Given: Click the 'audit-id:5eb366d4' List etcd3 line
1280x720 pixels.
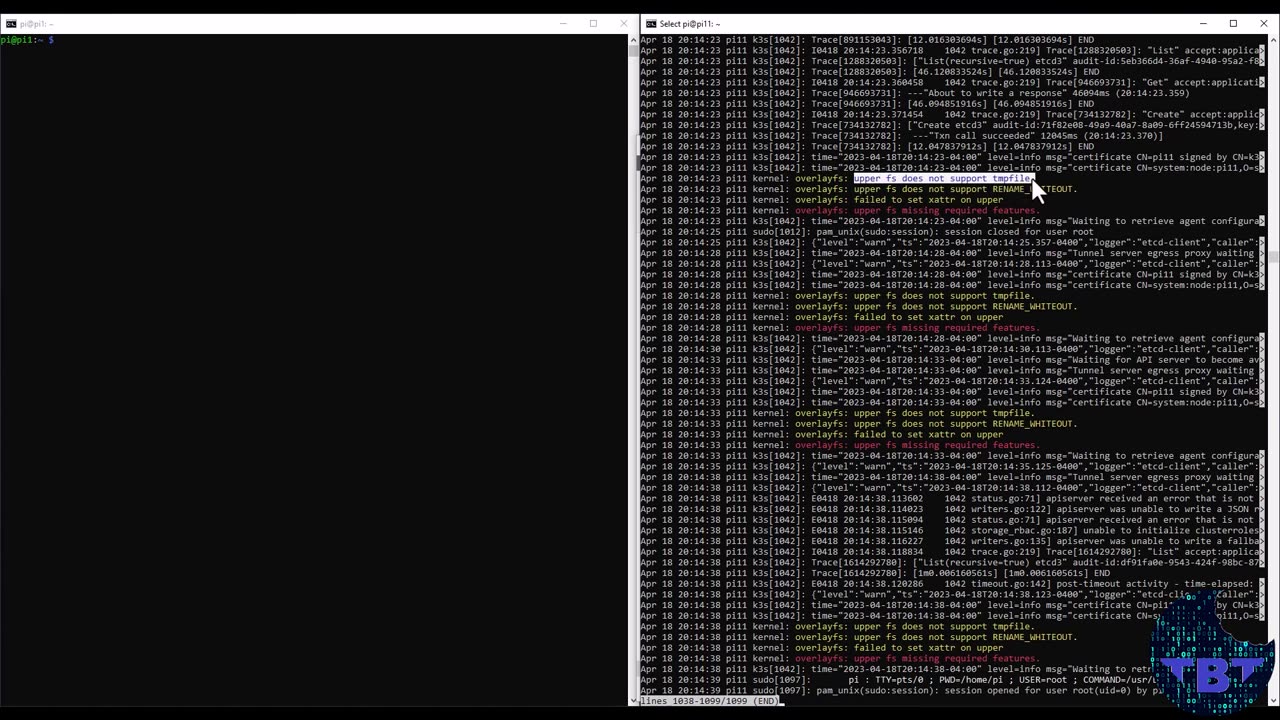Looking at the screenshot, I should [952, 61].
